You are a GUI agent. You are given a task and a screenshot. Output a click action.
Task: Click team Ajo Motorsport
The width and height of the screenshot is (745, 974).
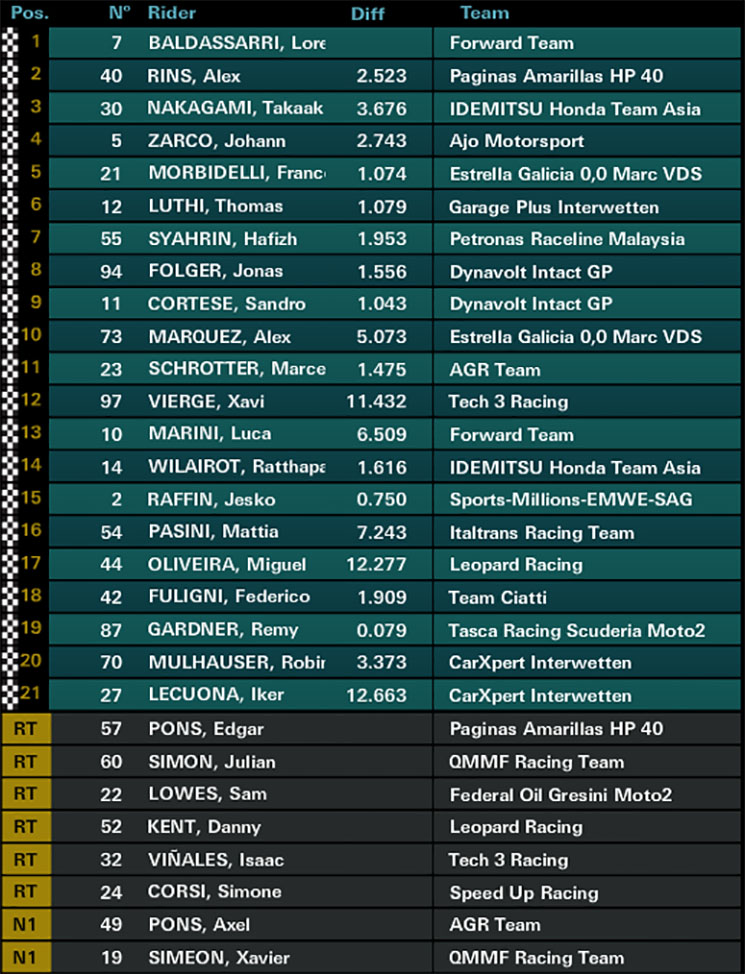pos(517,141)
